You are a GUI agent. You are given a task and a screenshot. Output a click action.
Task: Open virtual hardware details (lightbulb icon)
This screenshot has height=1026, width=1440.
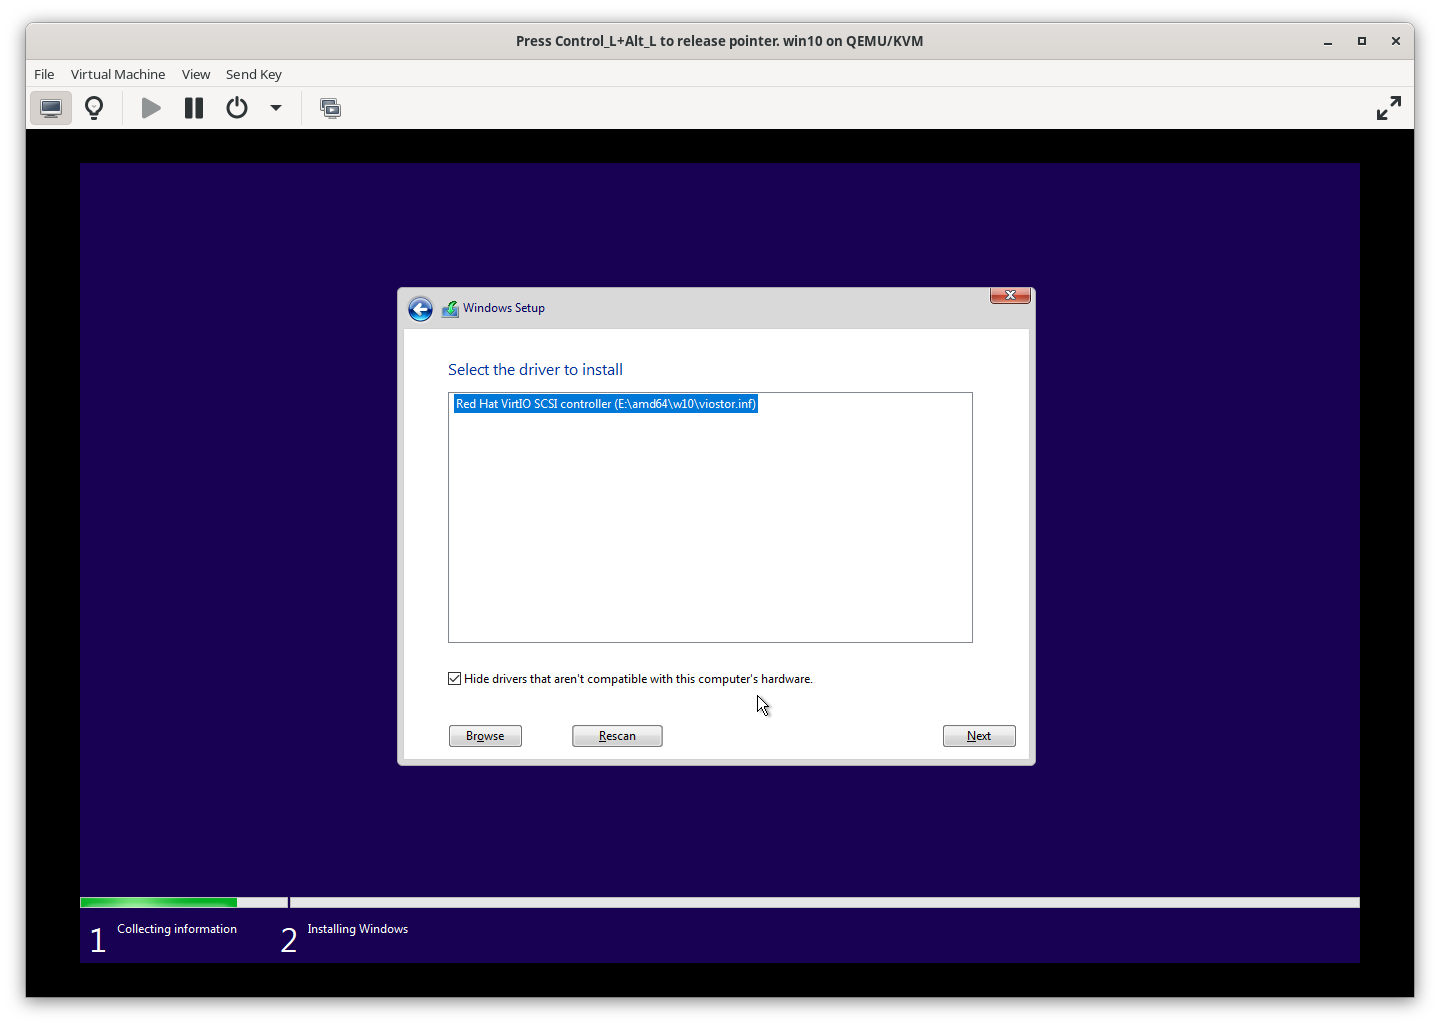94,108
